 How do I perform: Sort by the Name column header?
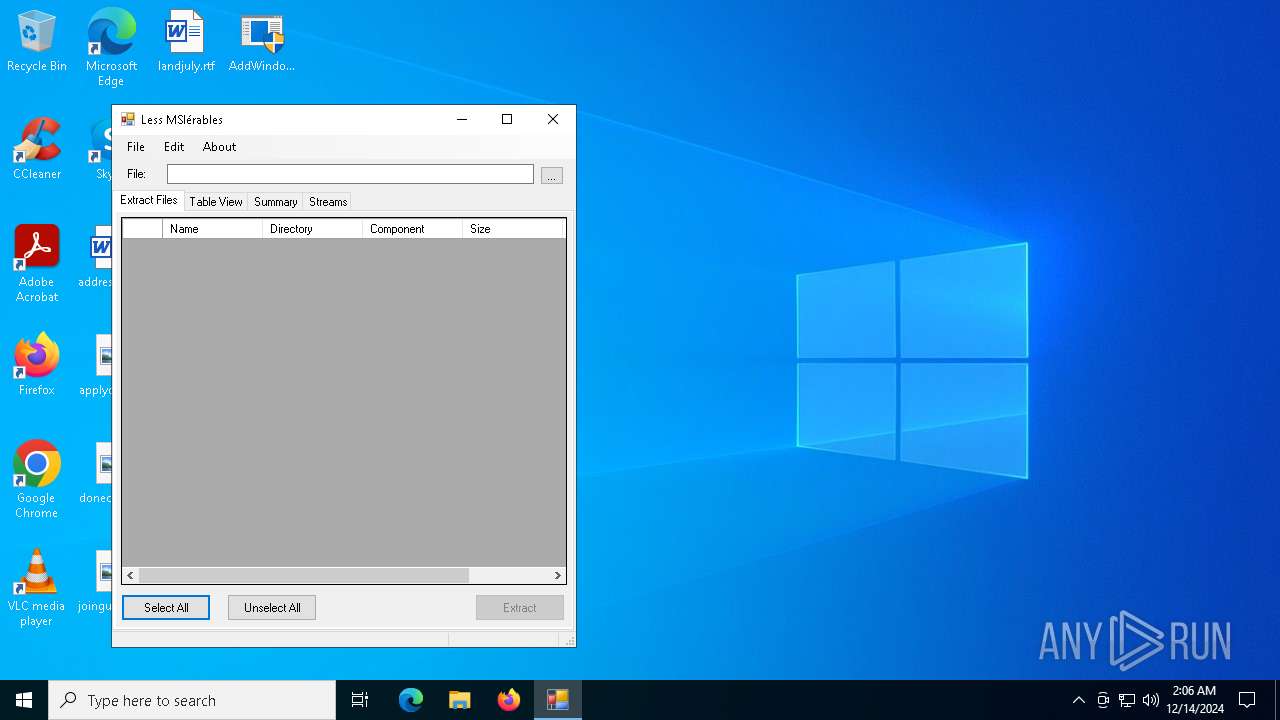pos(212,229)
